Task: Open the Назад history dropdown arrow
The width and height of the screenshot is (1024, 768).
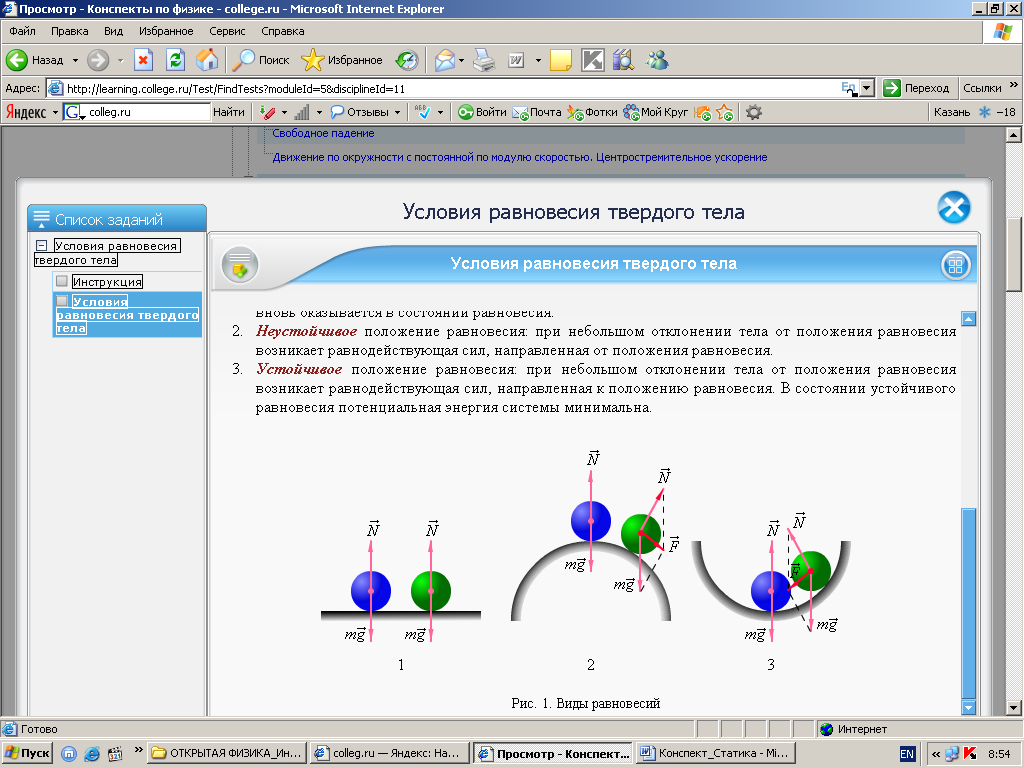Action: click(75, 60)
